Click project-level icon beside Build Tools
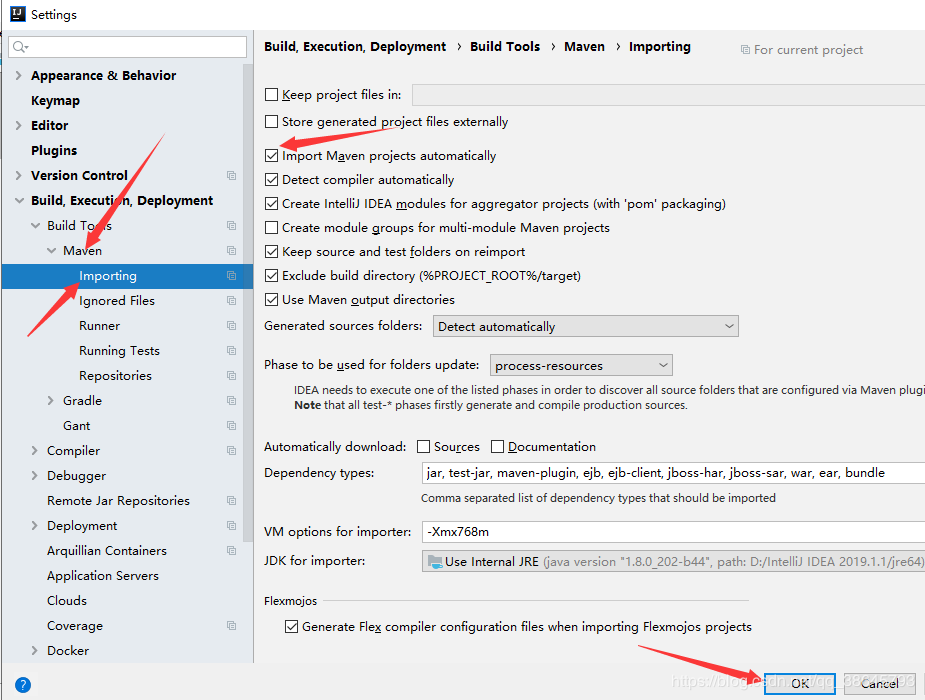 tap(231, 225)
